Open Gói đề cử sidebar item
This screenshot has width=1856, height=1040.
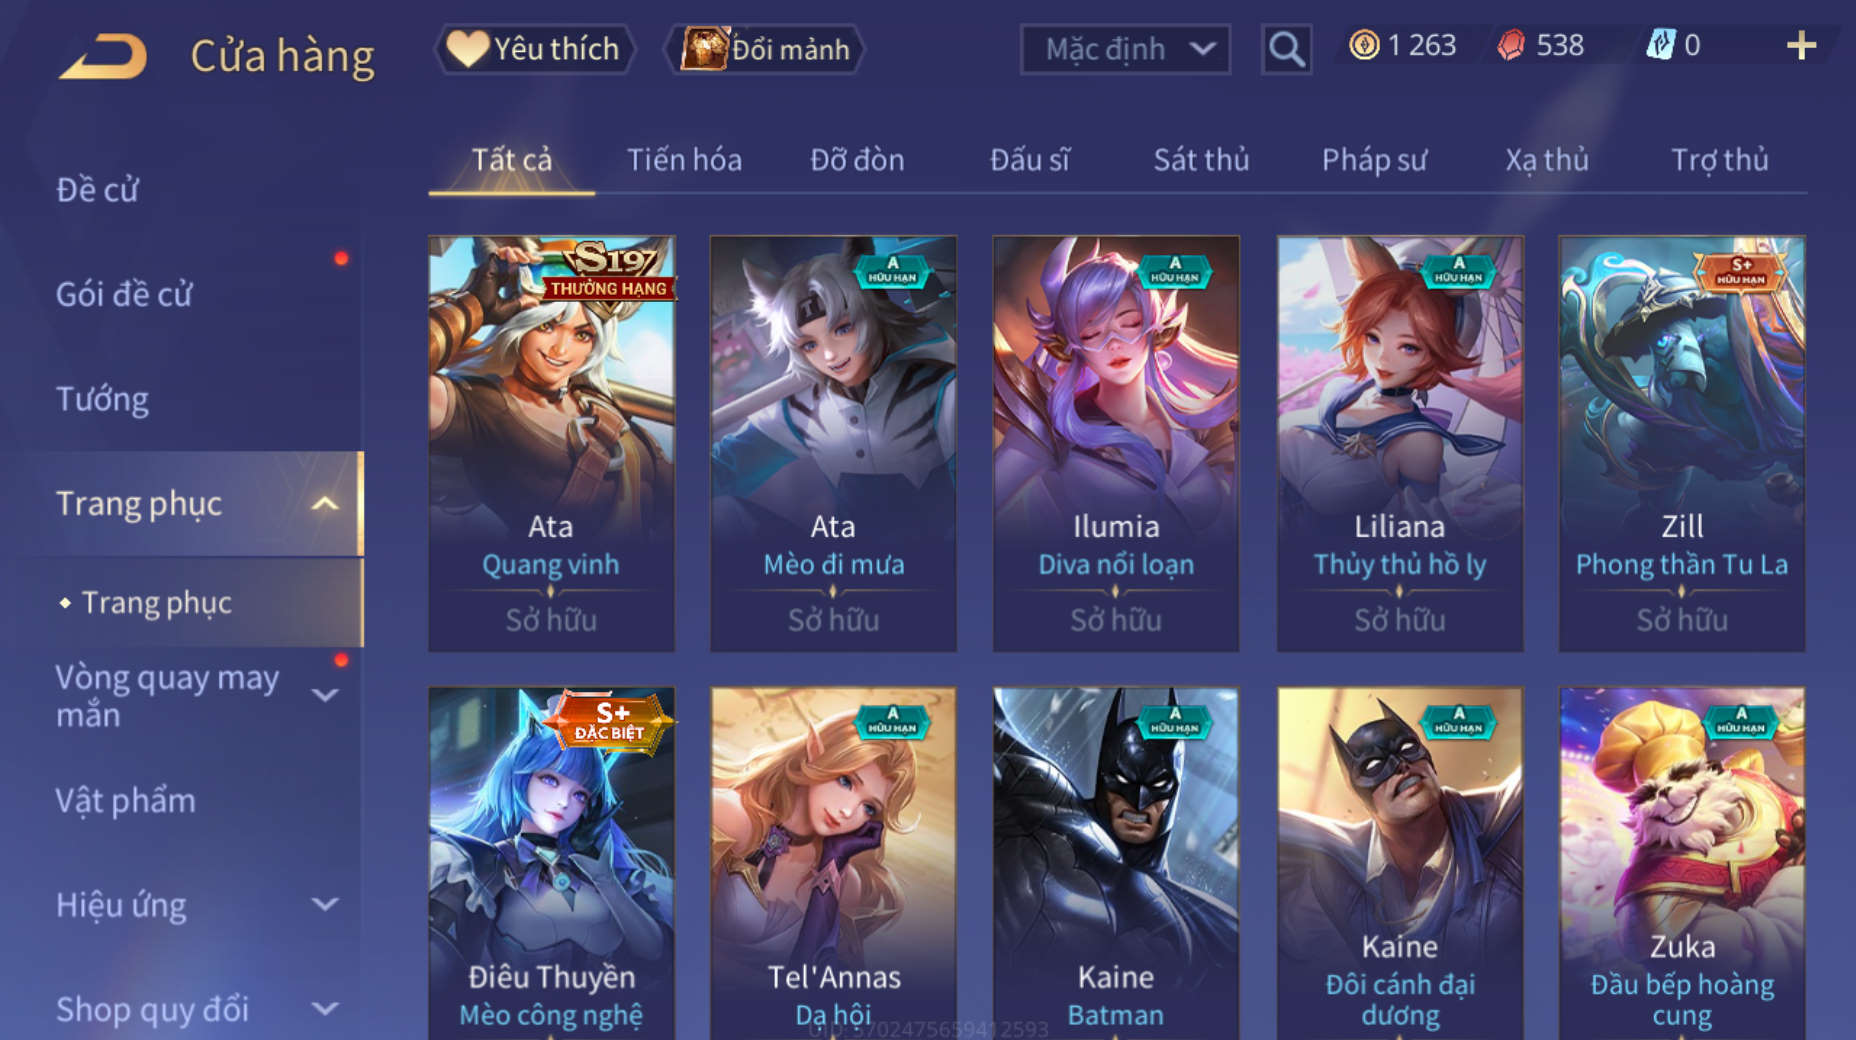click(124, 294)
